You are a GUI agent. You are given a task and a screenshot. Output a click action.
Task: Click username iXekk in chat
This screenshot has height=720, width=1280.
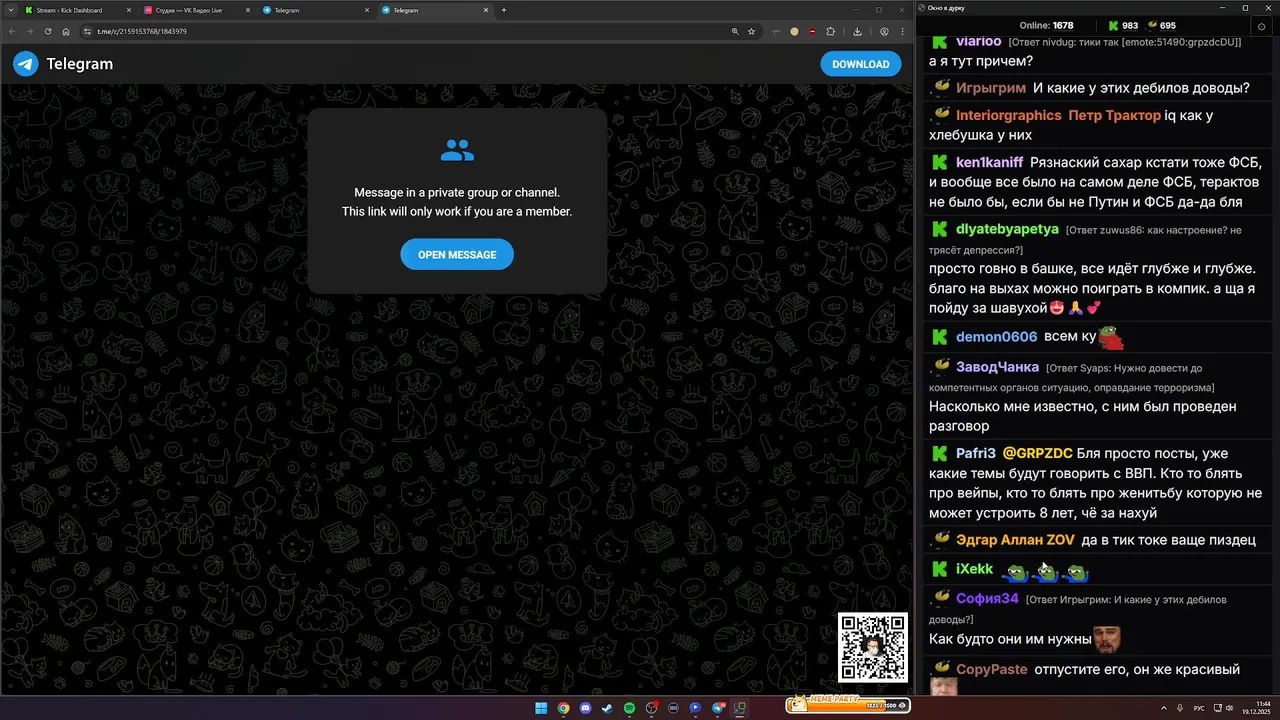point(974,569)
